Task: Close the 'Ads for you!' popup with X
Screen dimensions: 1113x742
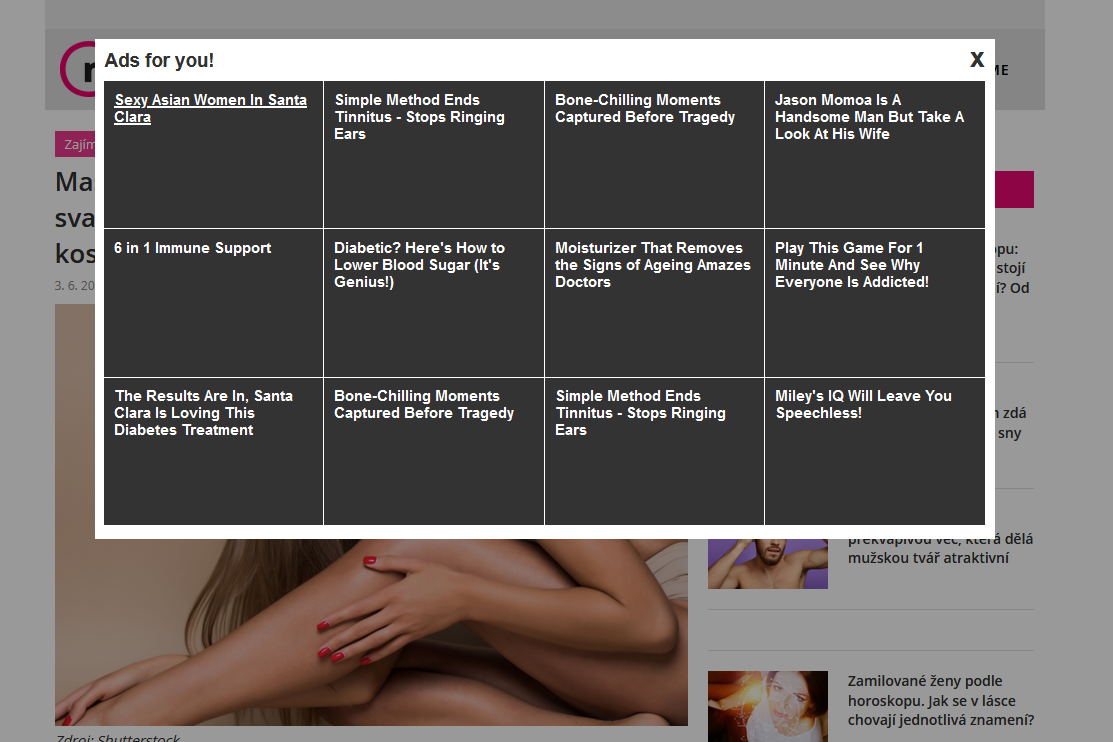Action: (x=977, y=60)
